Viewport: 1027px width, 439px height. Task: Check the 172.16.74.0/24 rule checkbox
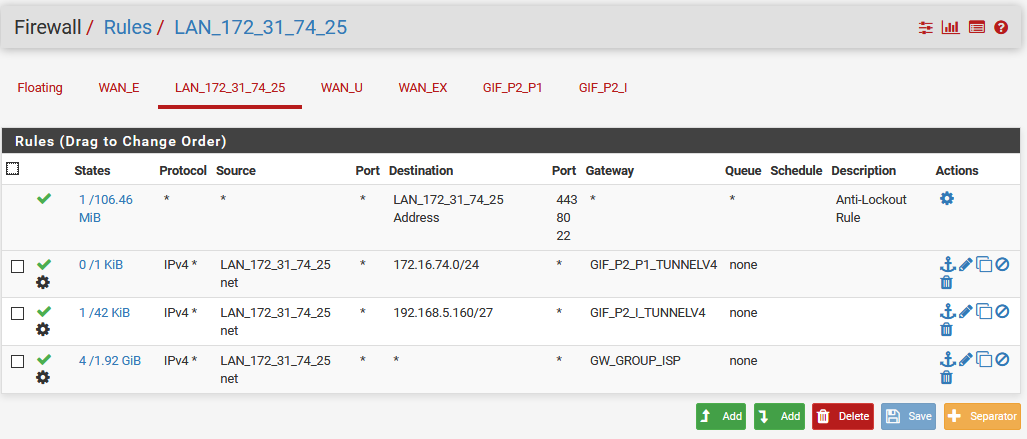point(17,266)
